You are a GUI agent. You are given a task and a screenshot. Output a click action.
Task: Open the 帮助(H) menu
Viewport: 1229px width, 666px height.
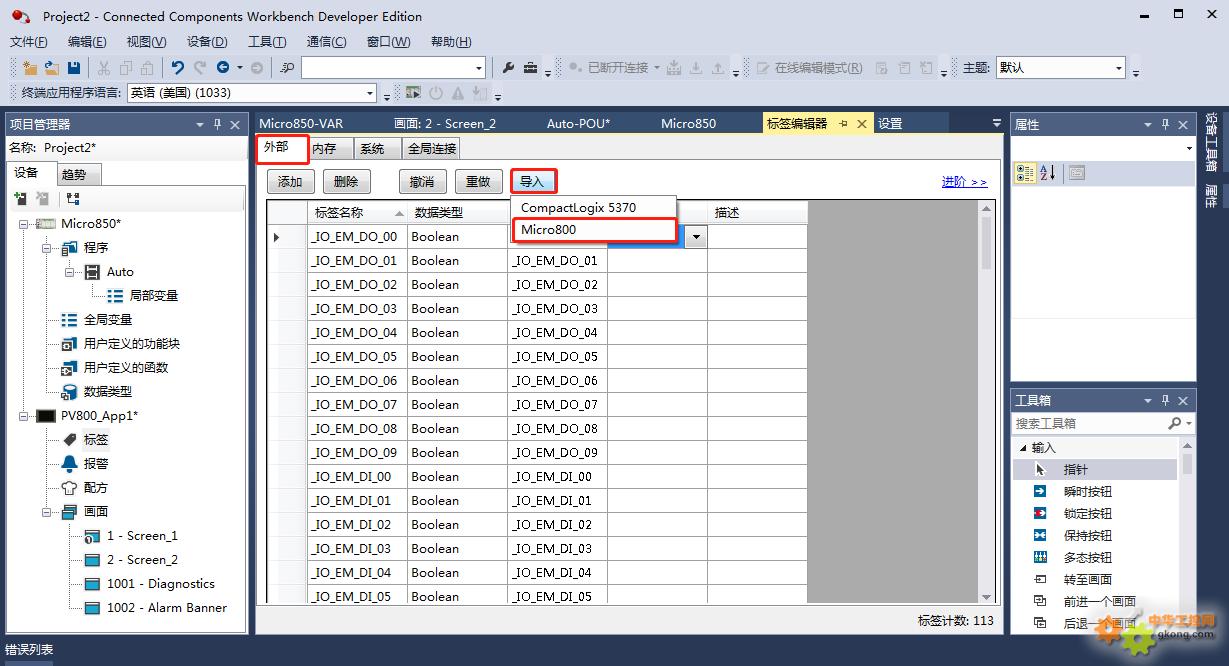(x=451, y=42)
